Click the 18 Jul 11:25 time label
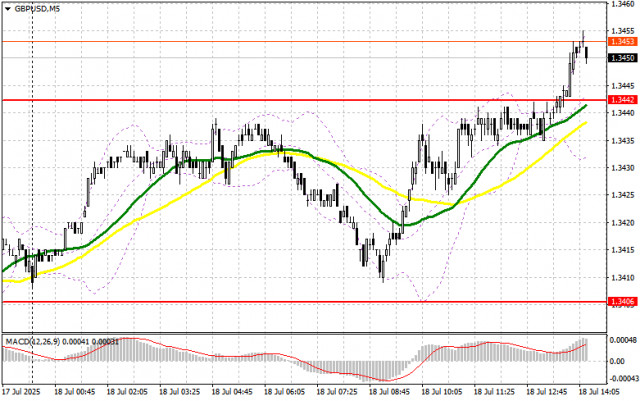The height and width of the screenshot is (401, 640). pyautogui.click(x=494, y=392)
